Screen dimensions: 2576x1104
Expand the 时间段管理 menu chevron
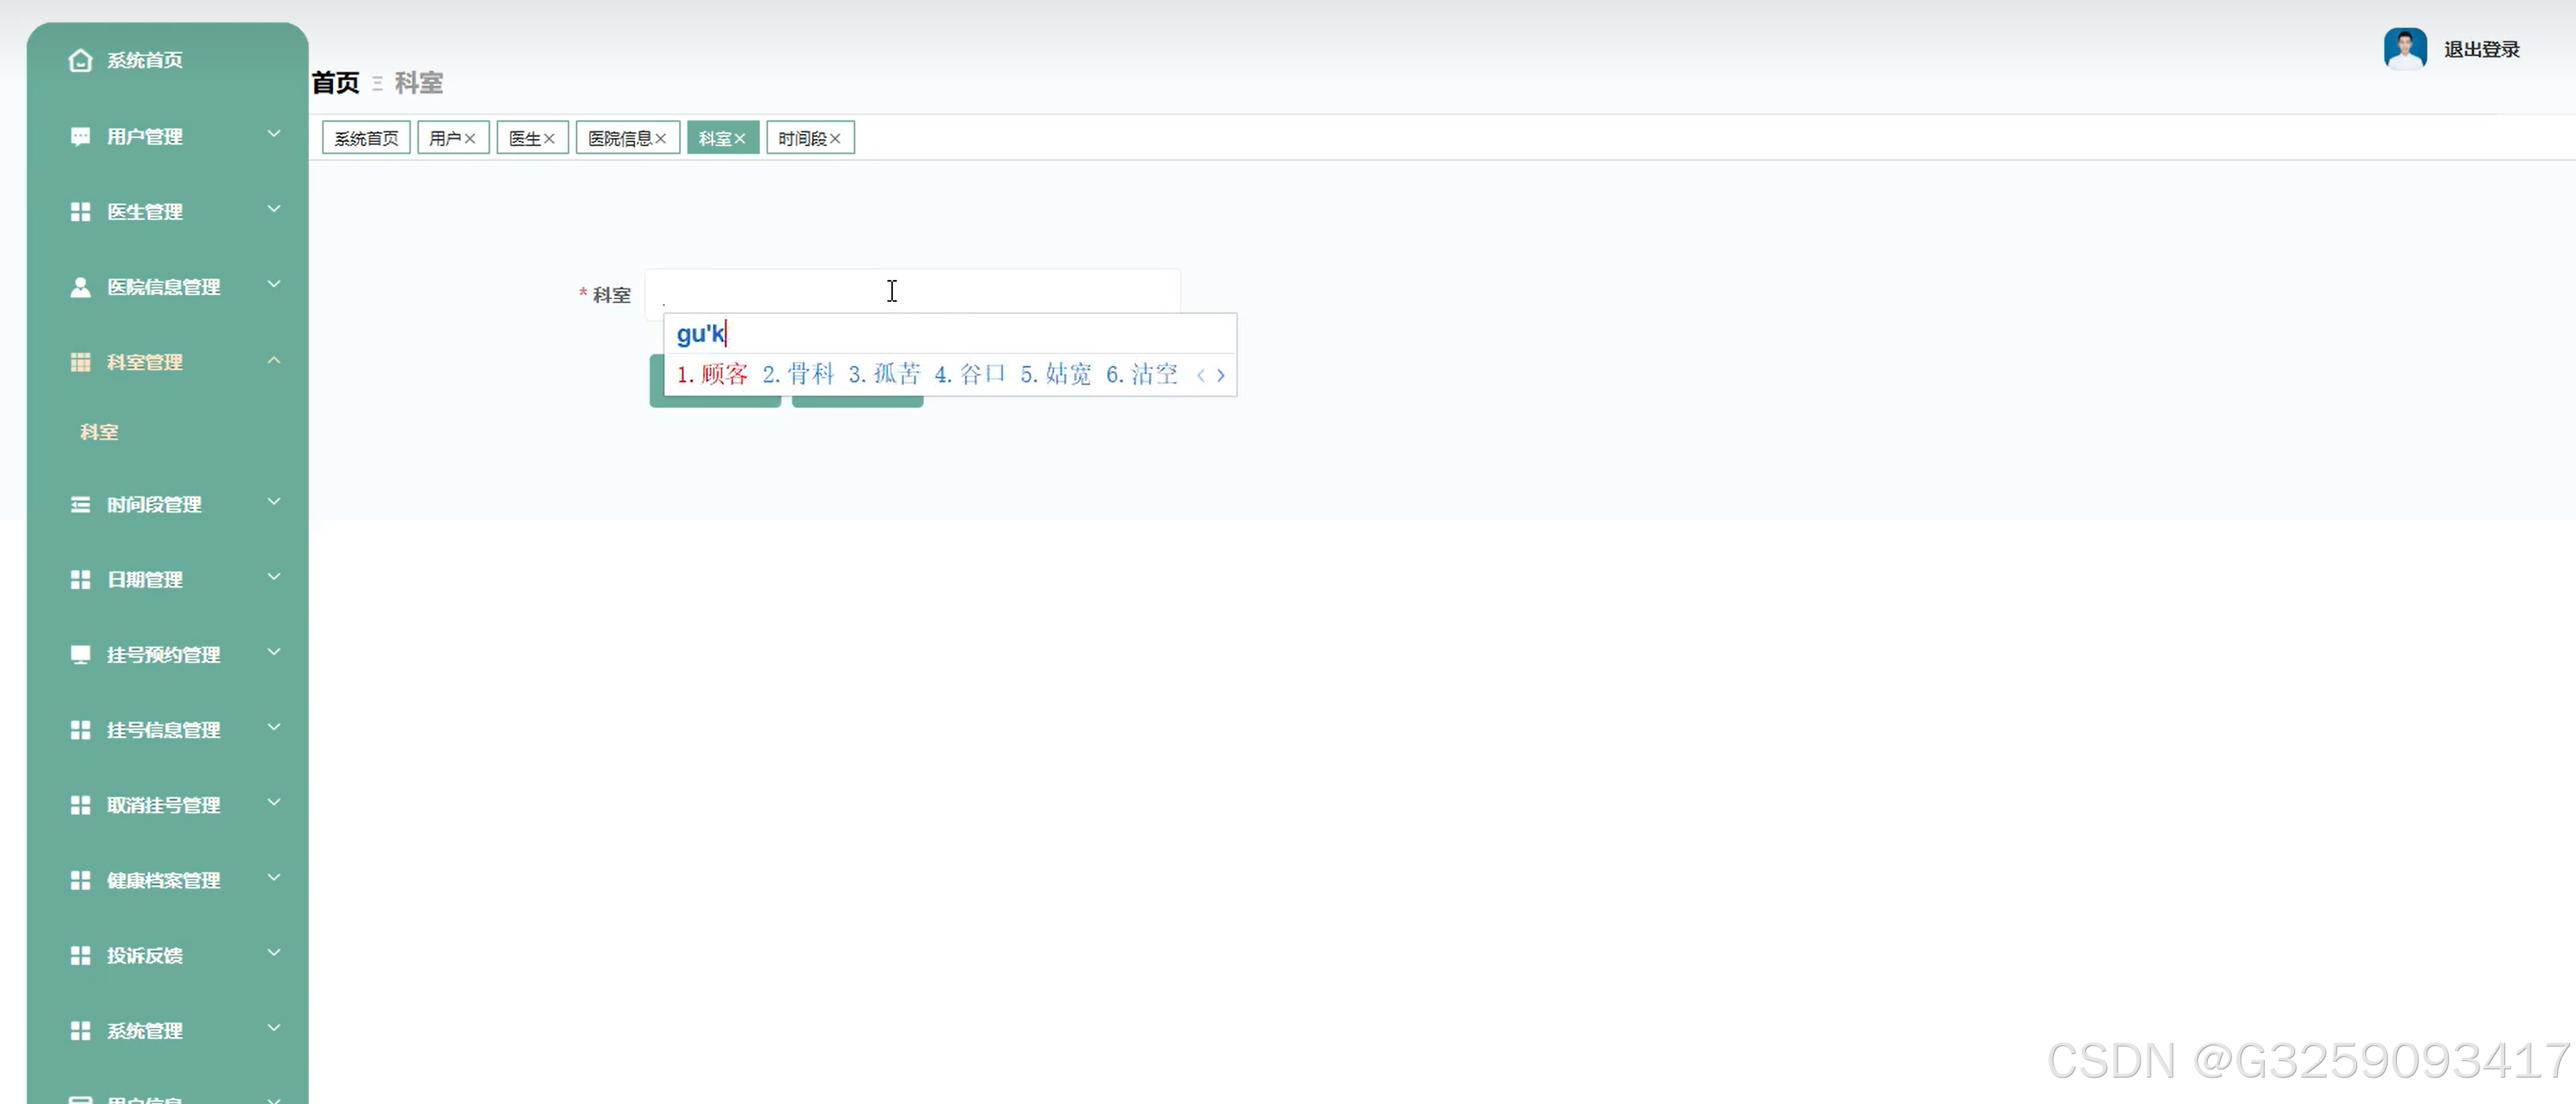click(x=274, y=502)
